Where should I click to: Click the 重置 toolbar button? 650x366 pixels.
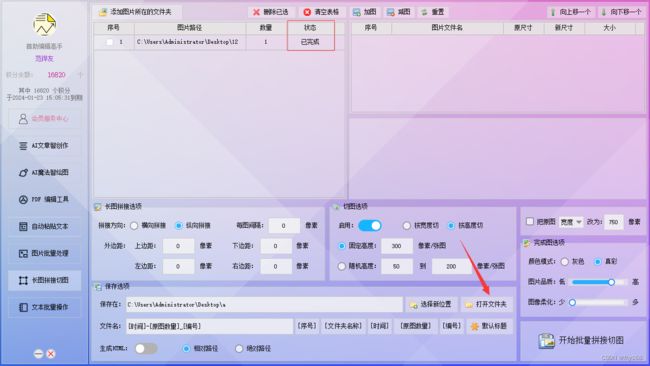(x=433, y=12)
